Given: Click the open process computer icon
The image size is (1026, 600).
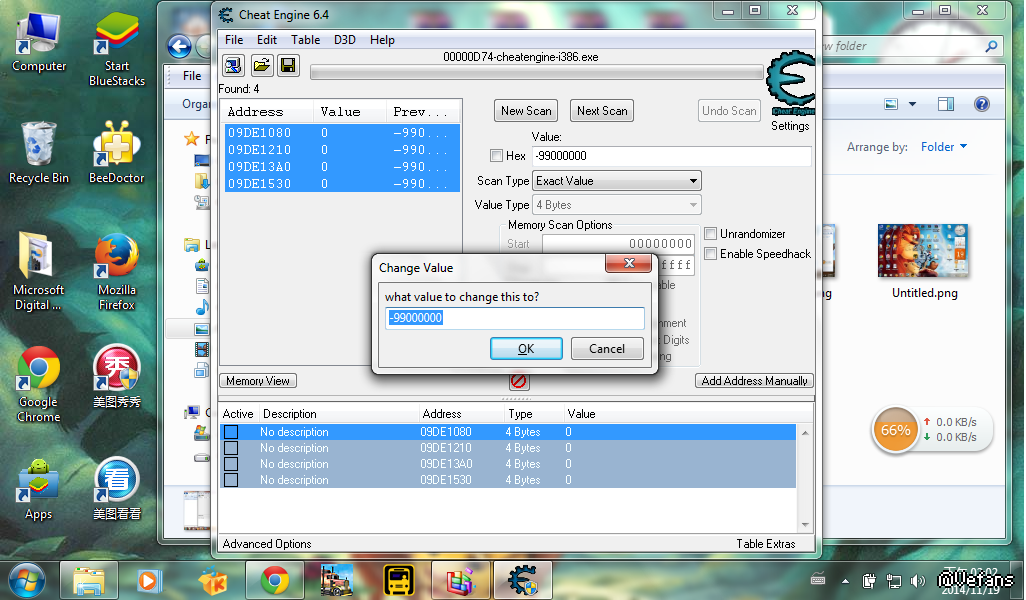Looking at the screenshot, I should point(233,66).
